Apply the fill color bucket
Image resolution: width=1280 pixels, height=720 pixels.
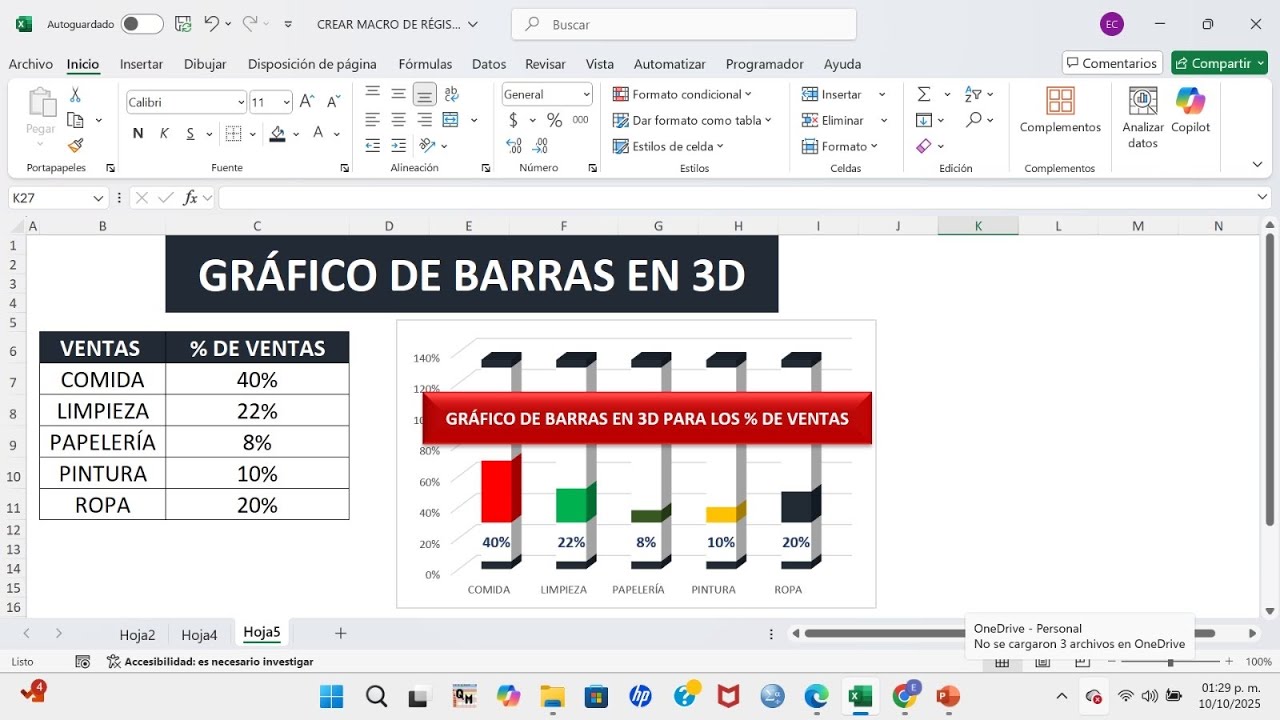click(278, 133)
